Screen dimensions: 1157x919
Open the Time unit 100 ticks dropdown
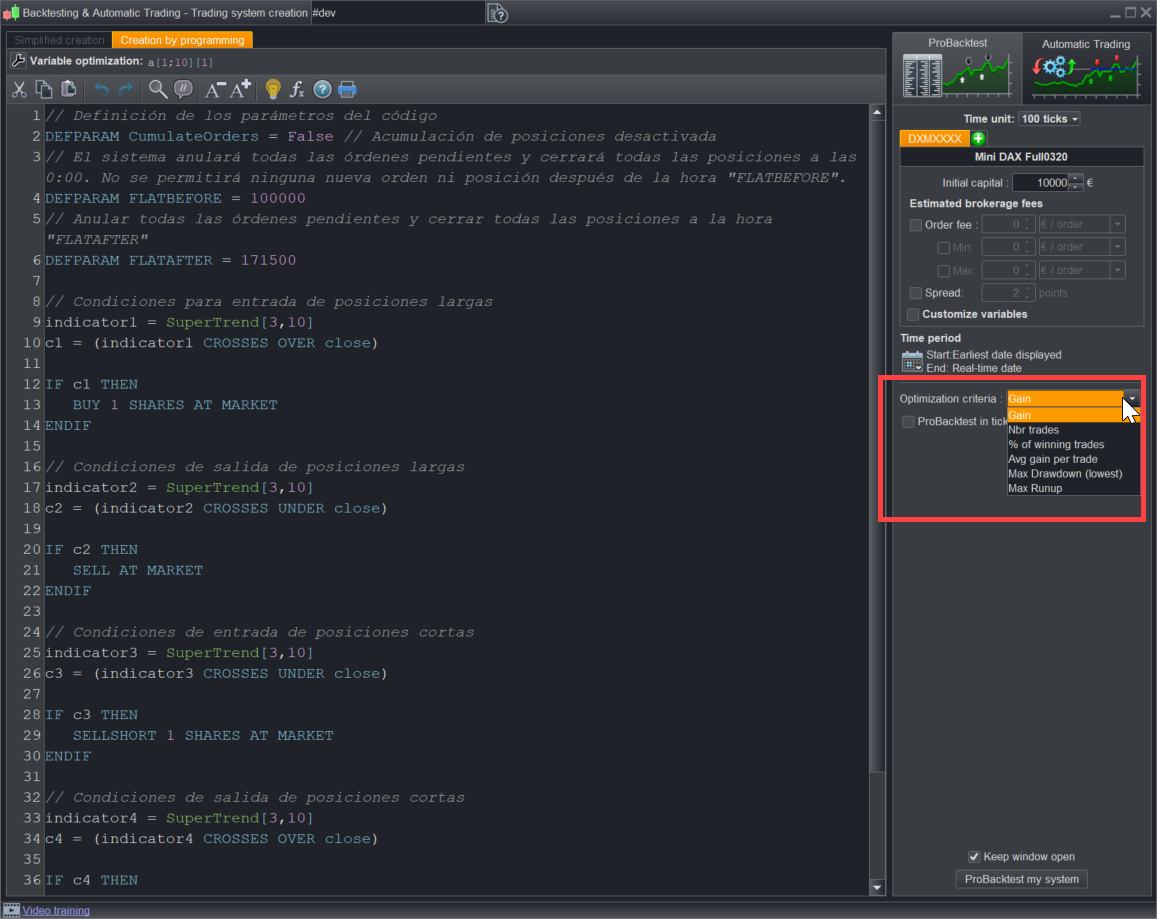click(x=1049, y=119)
